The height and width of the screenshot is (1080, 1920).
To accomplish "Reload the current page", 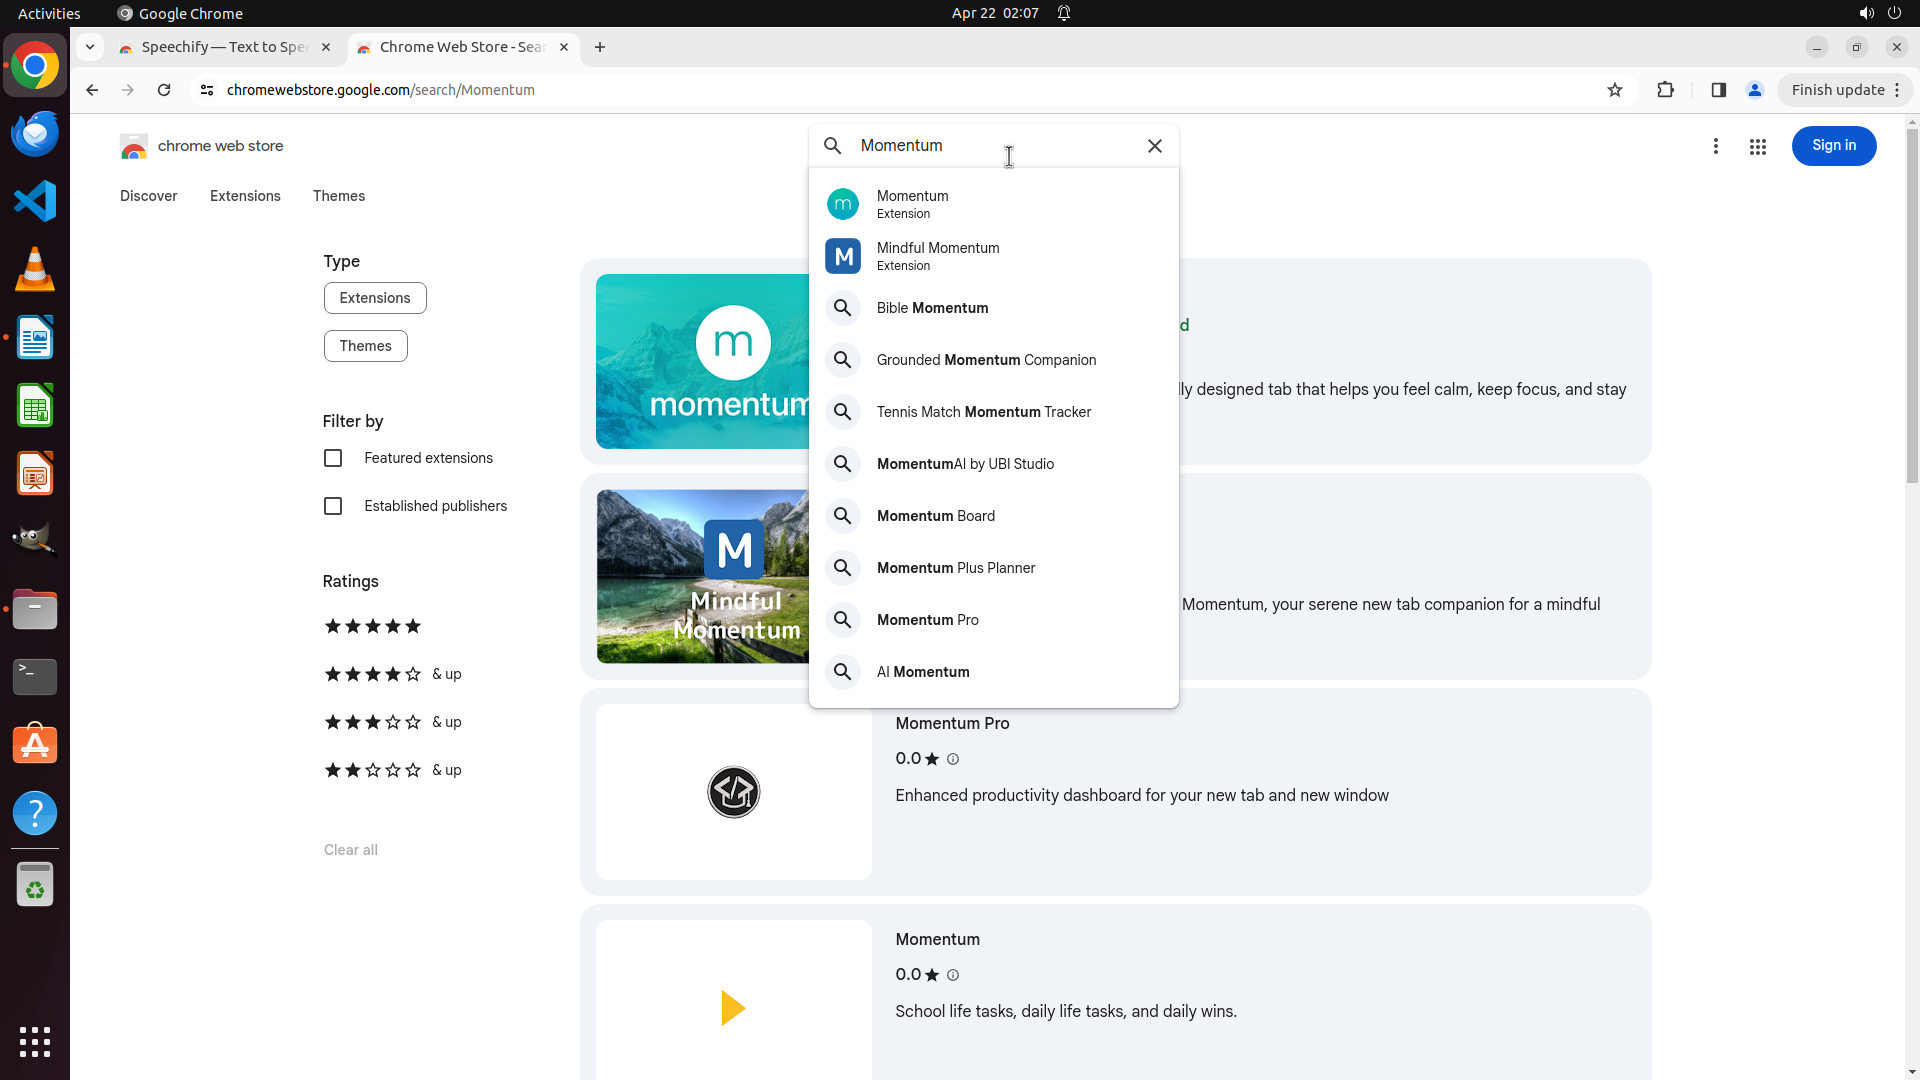I will (x=164, y=90).
